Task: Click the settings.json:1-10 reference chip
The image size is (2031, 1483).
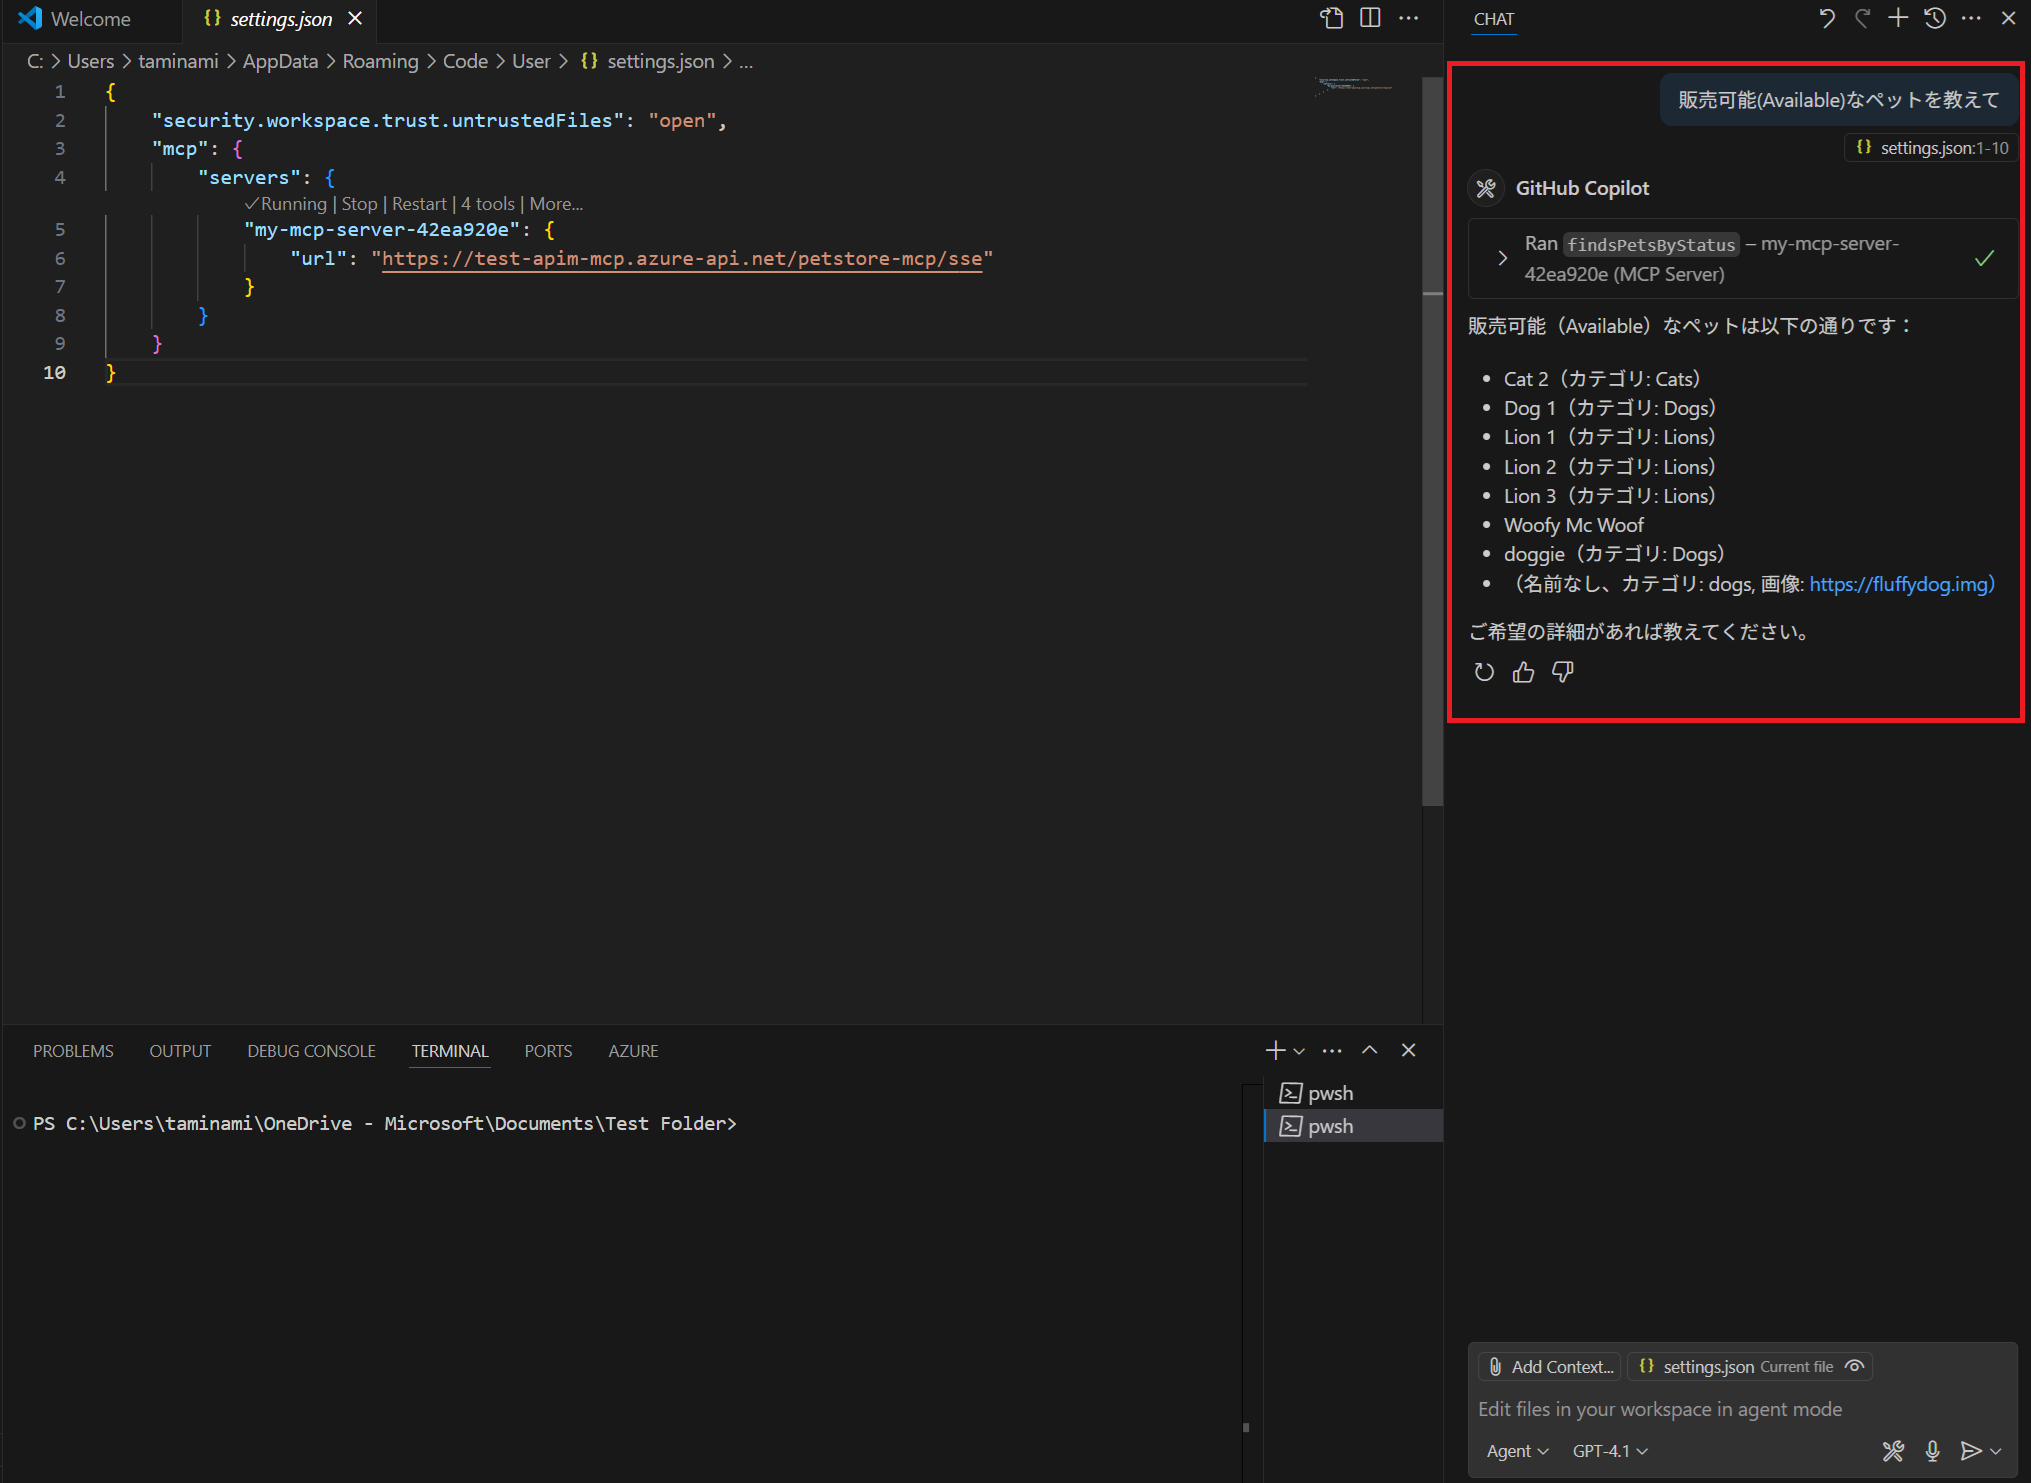Action: click(1932, 148)
